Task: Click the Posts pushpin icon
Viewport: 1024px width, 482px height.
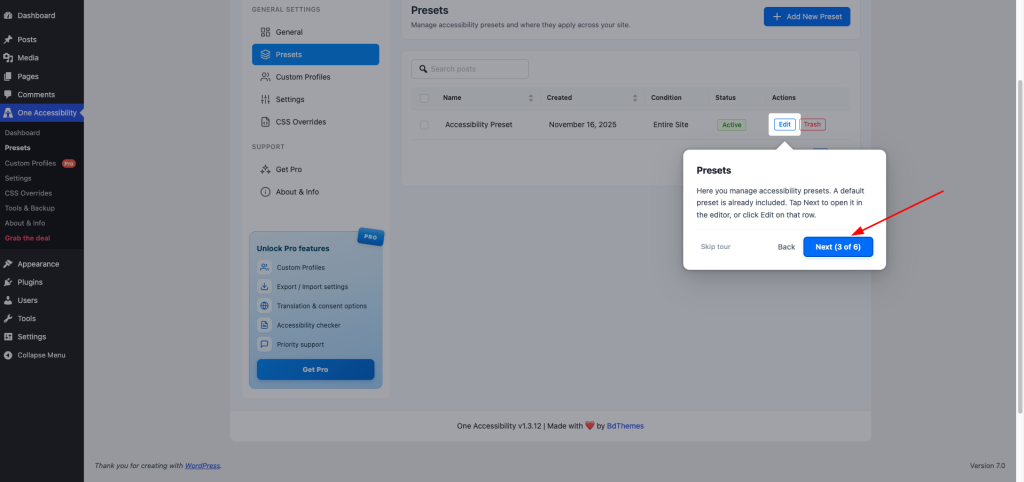Action: [8, 39]
